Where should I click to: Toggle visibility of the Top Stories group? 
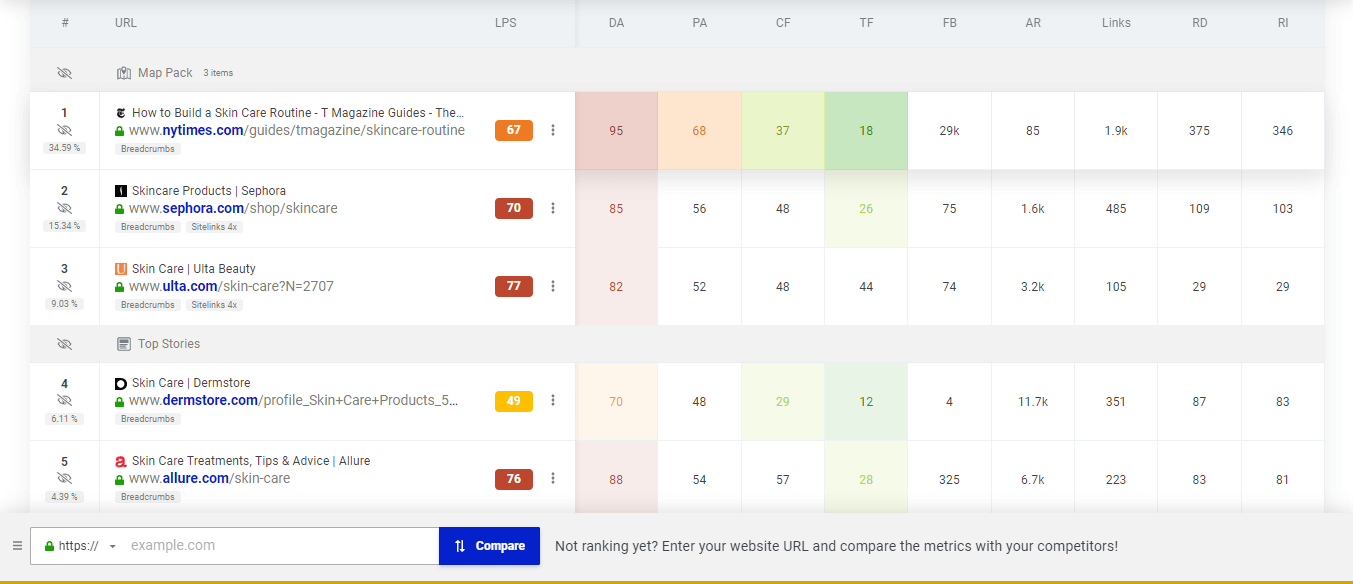pos(65,344)
